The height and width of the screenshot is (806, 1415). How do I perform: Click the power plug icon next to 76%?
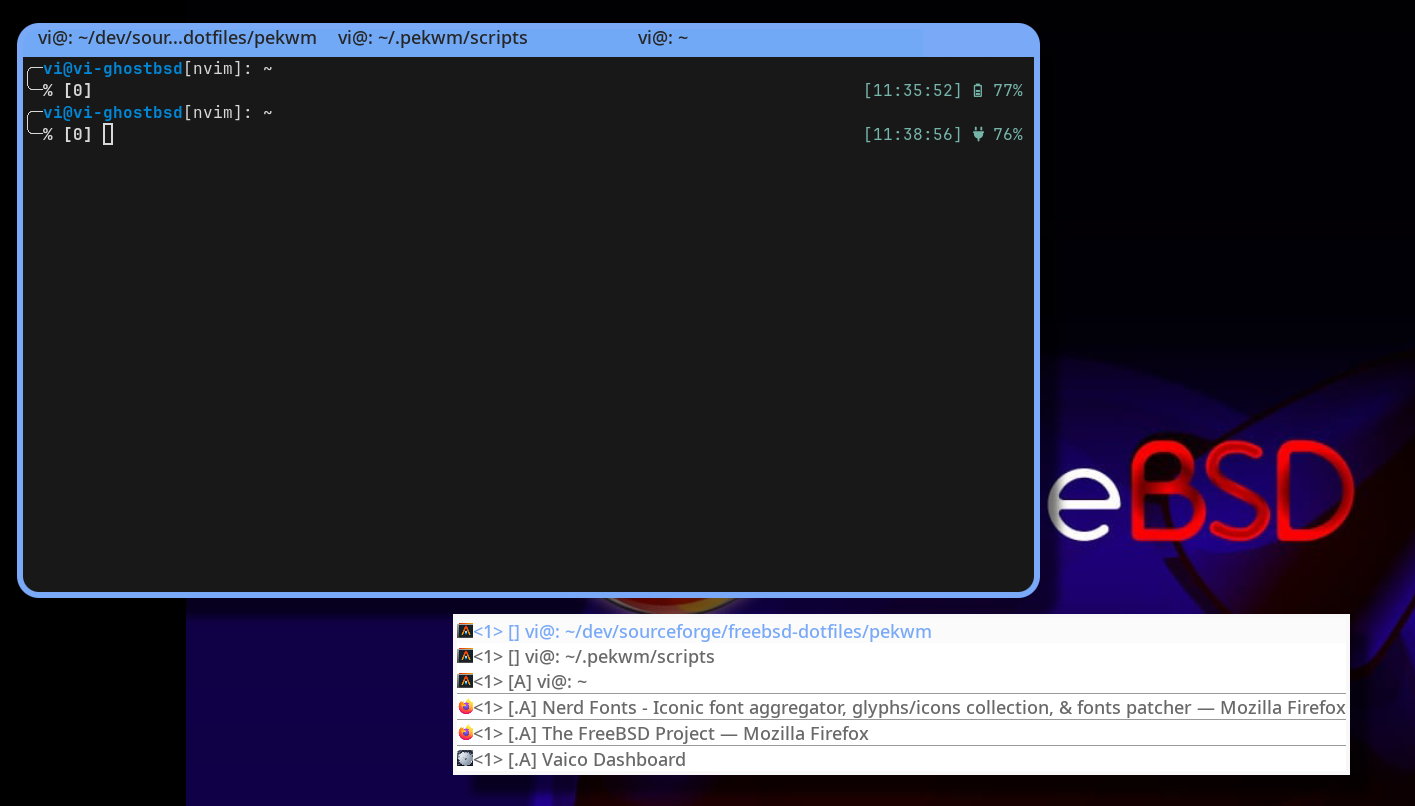tap(978, 134)
